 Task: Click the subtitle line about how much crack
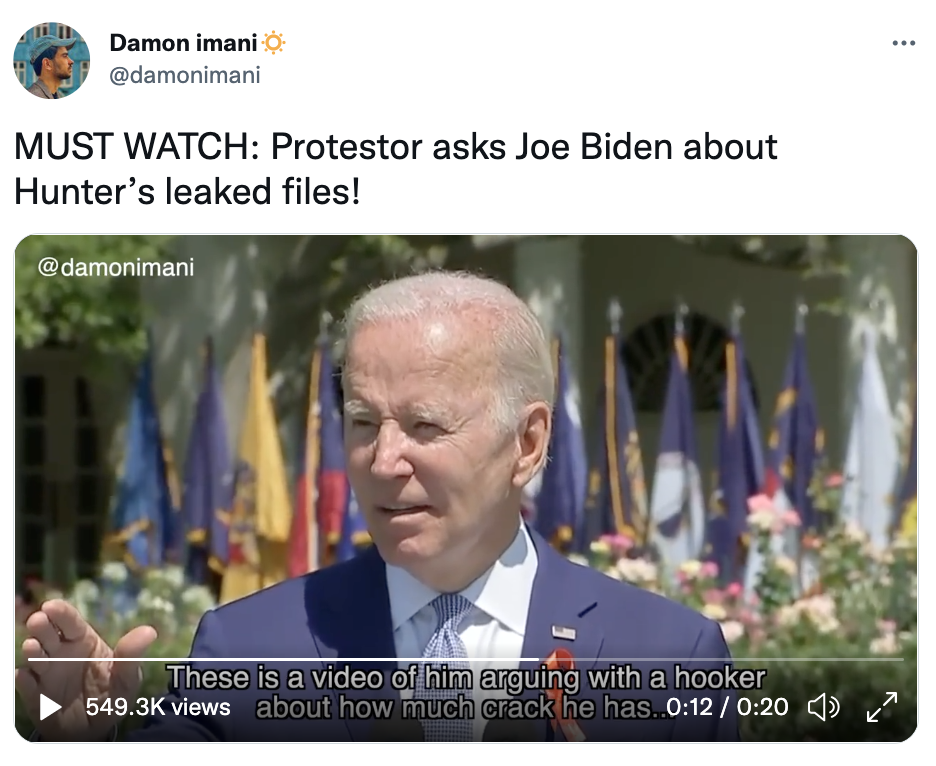tap(461, 708)
